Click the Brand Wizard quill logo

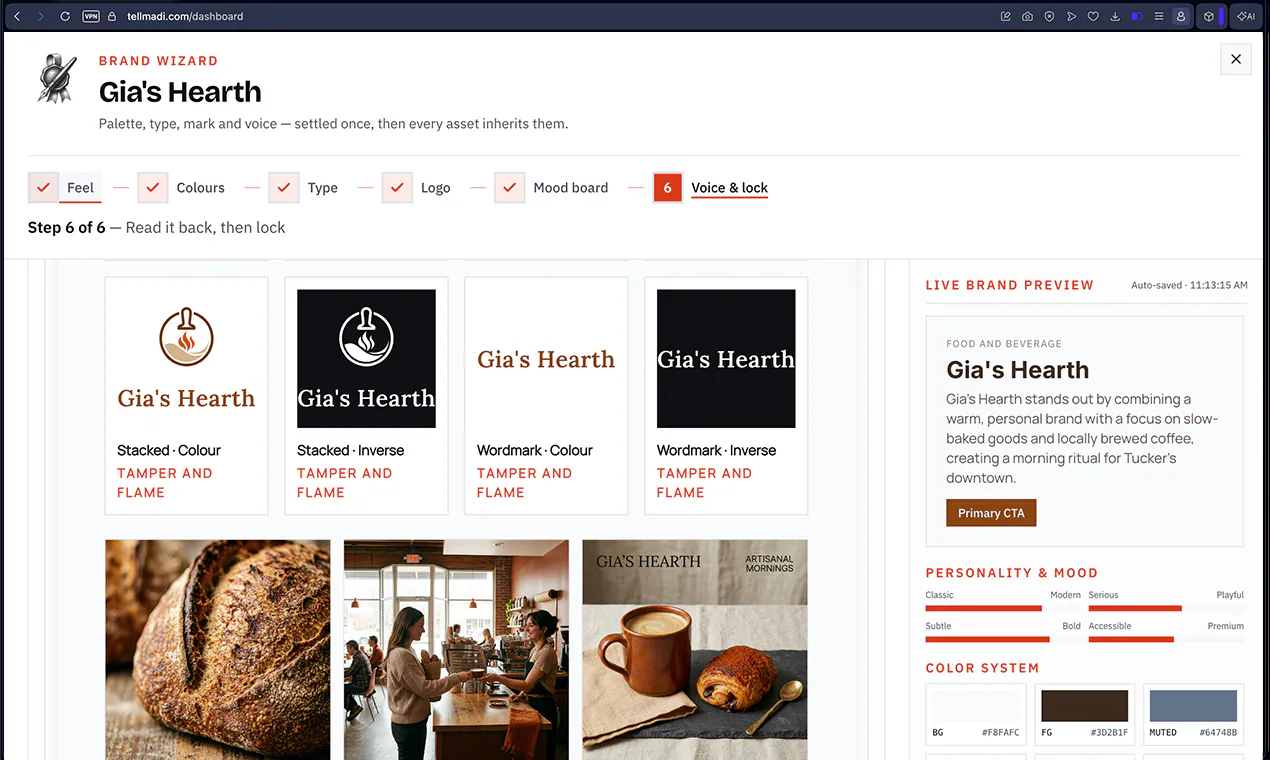coord(57,78)
